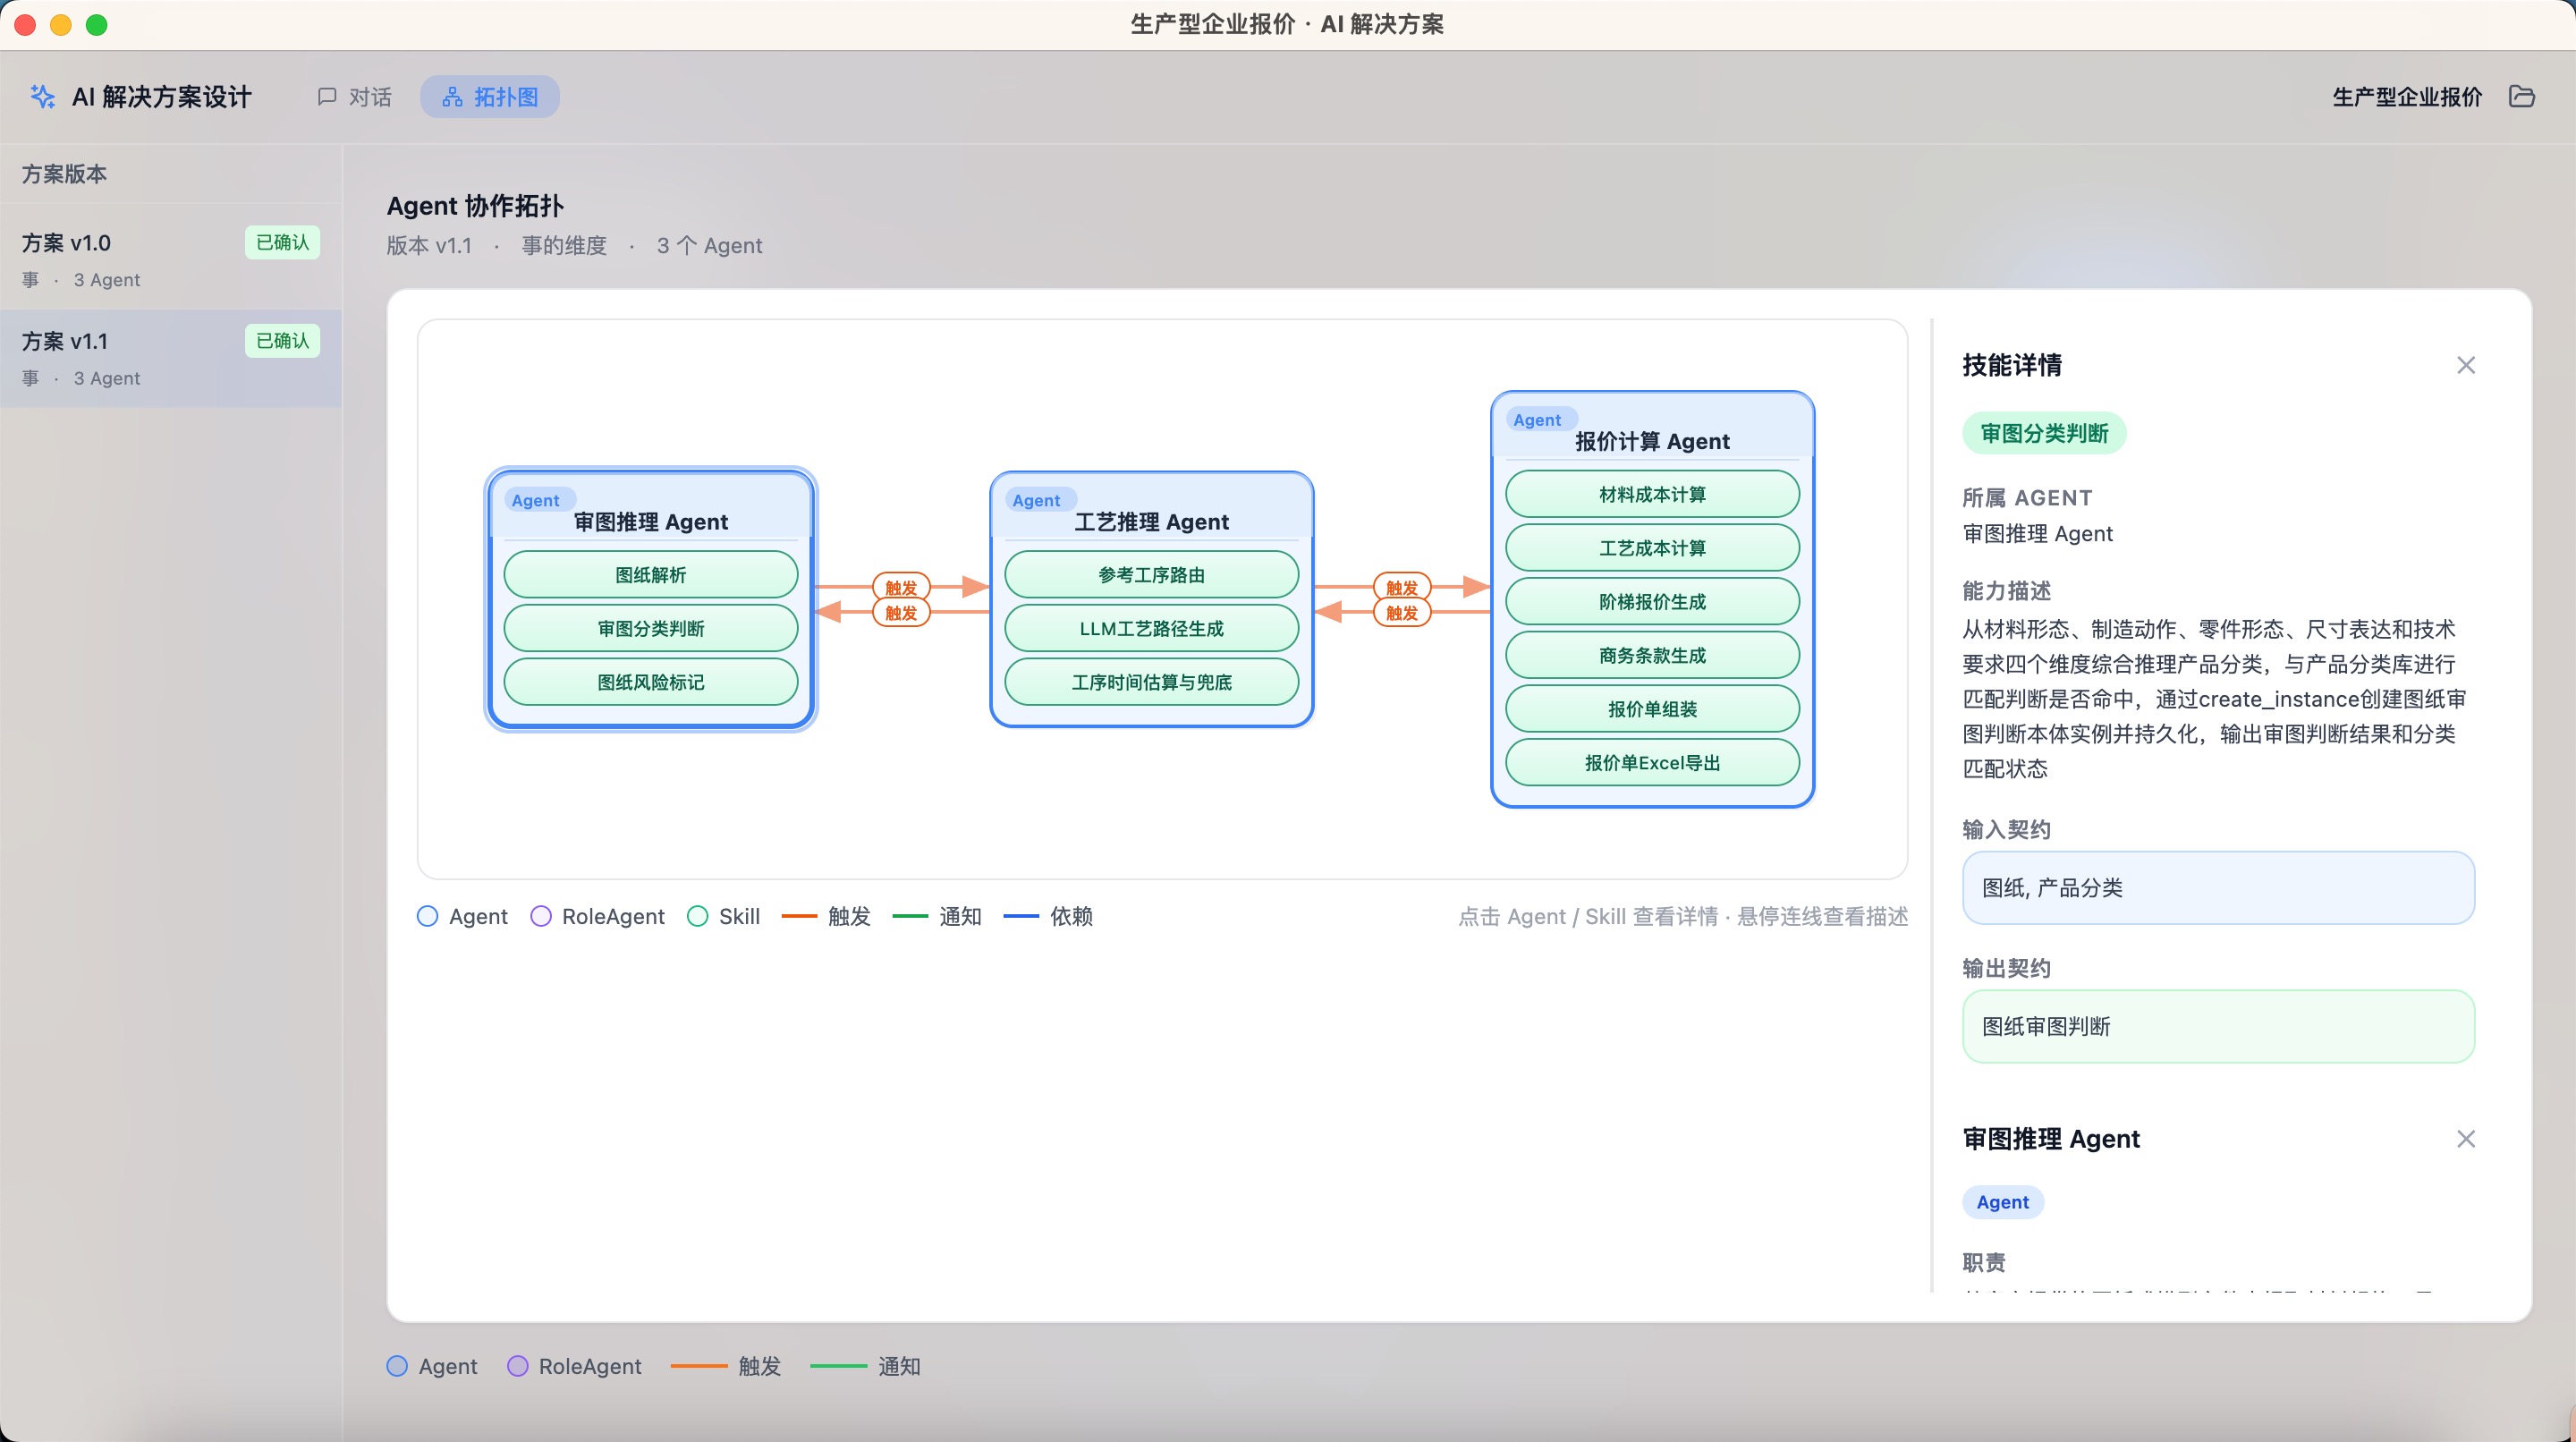Click the blue Agent badge in details
The width and height of the screenshot is (2576, 1442).
coord(2002,1202)
